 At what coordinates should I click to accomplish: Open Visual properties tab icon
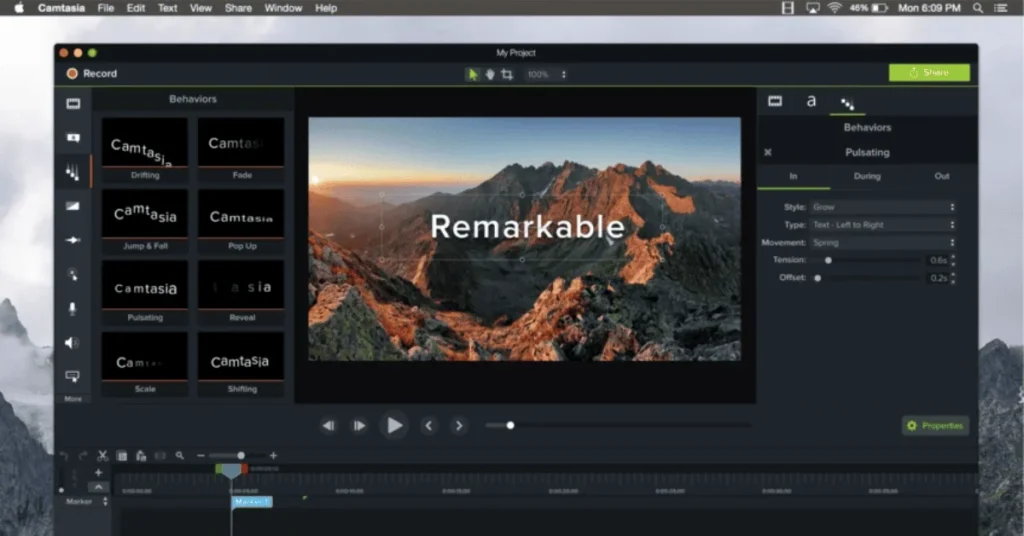click(775, 101)
